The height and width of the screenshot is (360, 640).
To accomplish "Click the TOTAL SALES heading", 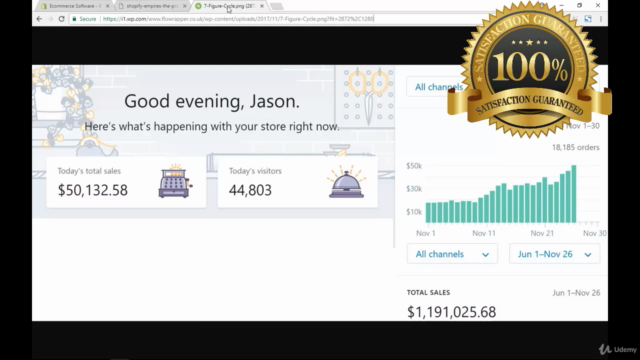I will [x=428, y=293].
